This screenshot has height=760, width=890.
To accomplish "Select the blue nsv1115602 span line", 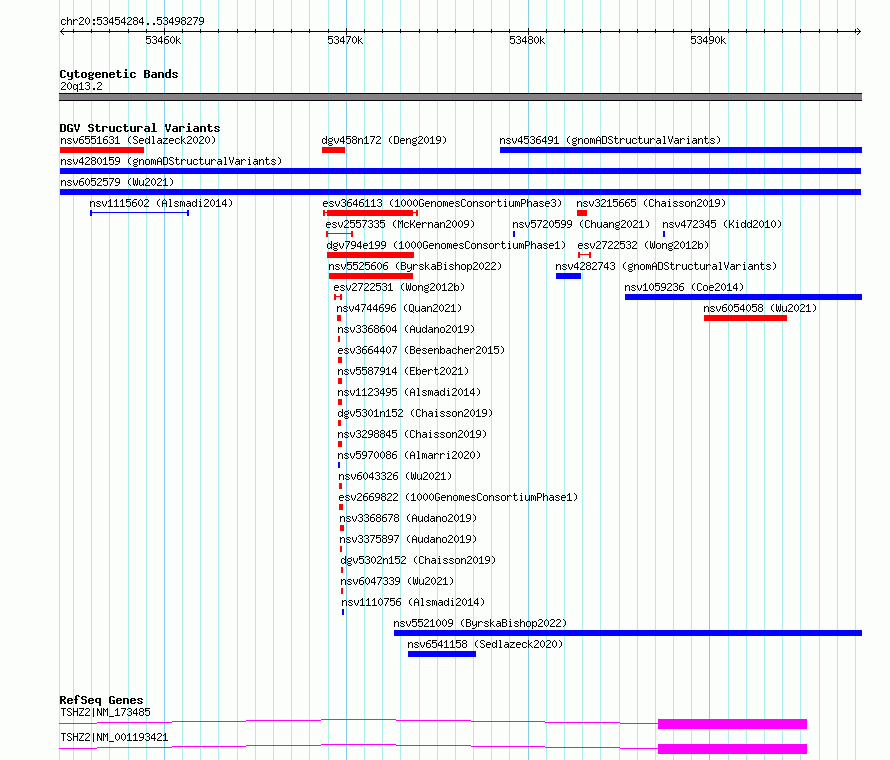I will (139, 213).
